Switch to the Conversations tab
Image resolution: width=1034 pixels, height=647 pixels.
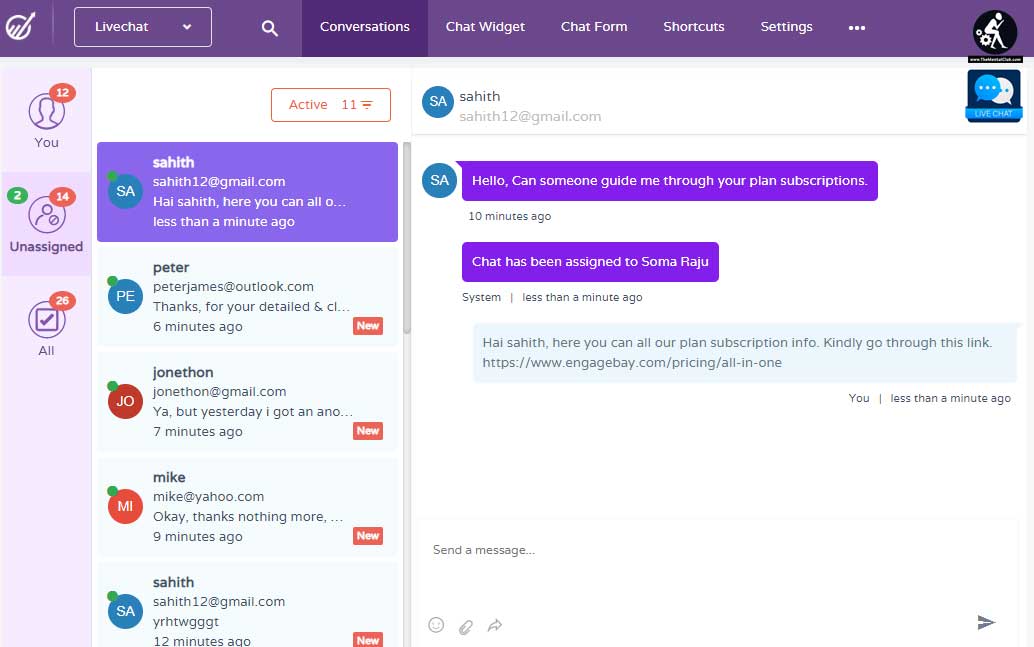click(365, 27)
